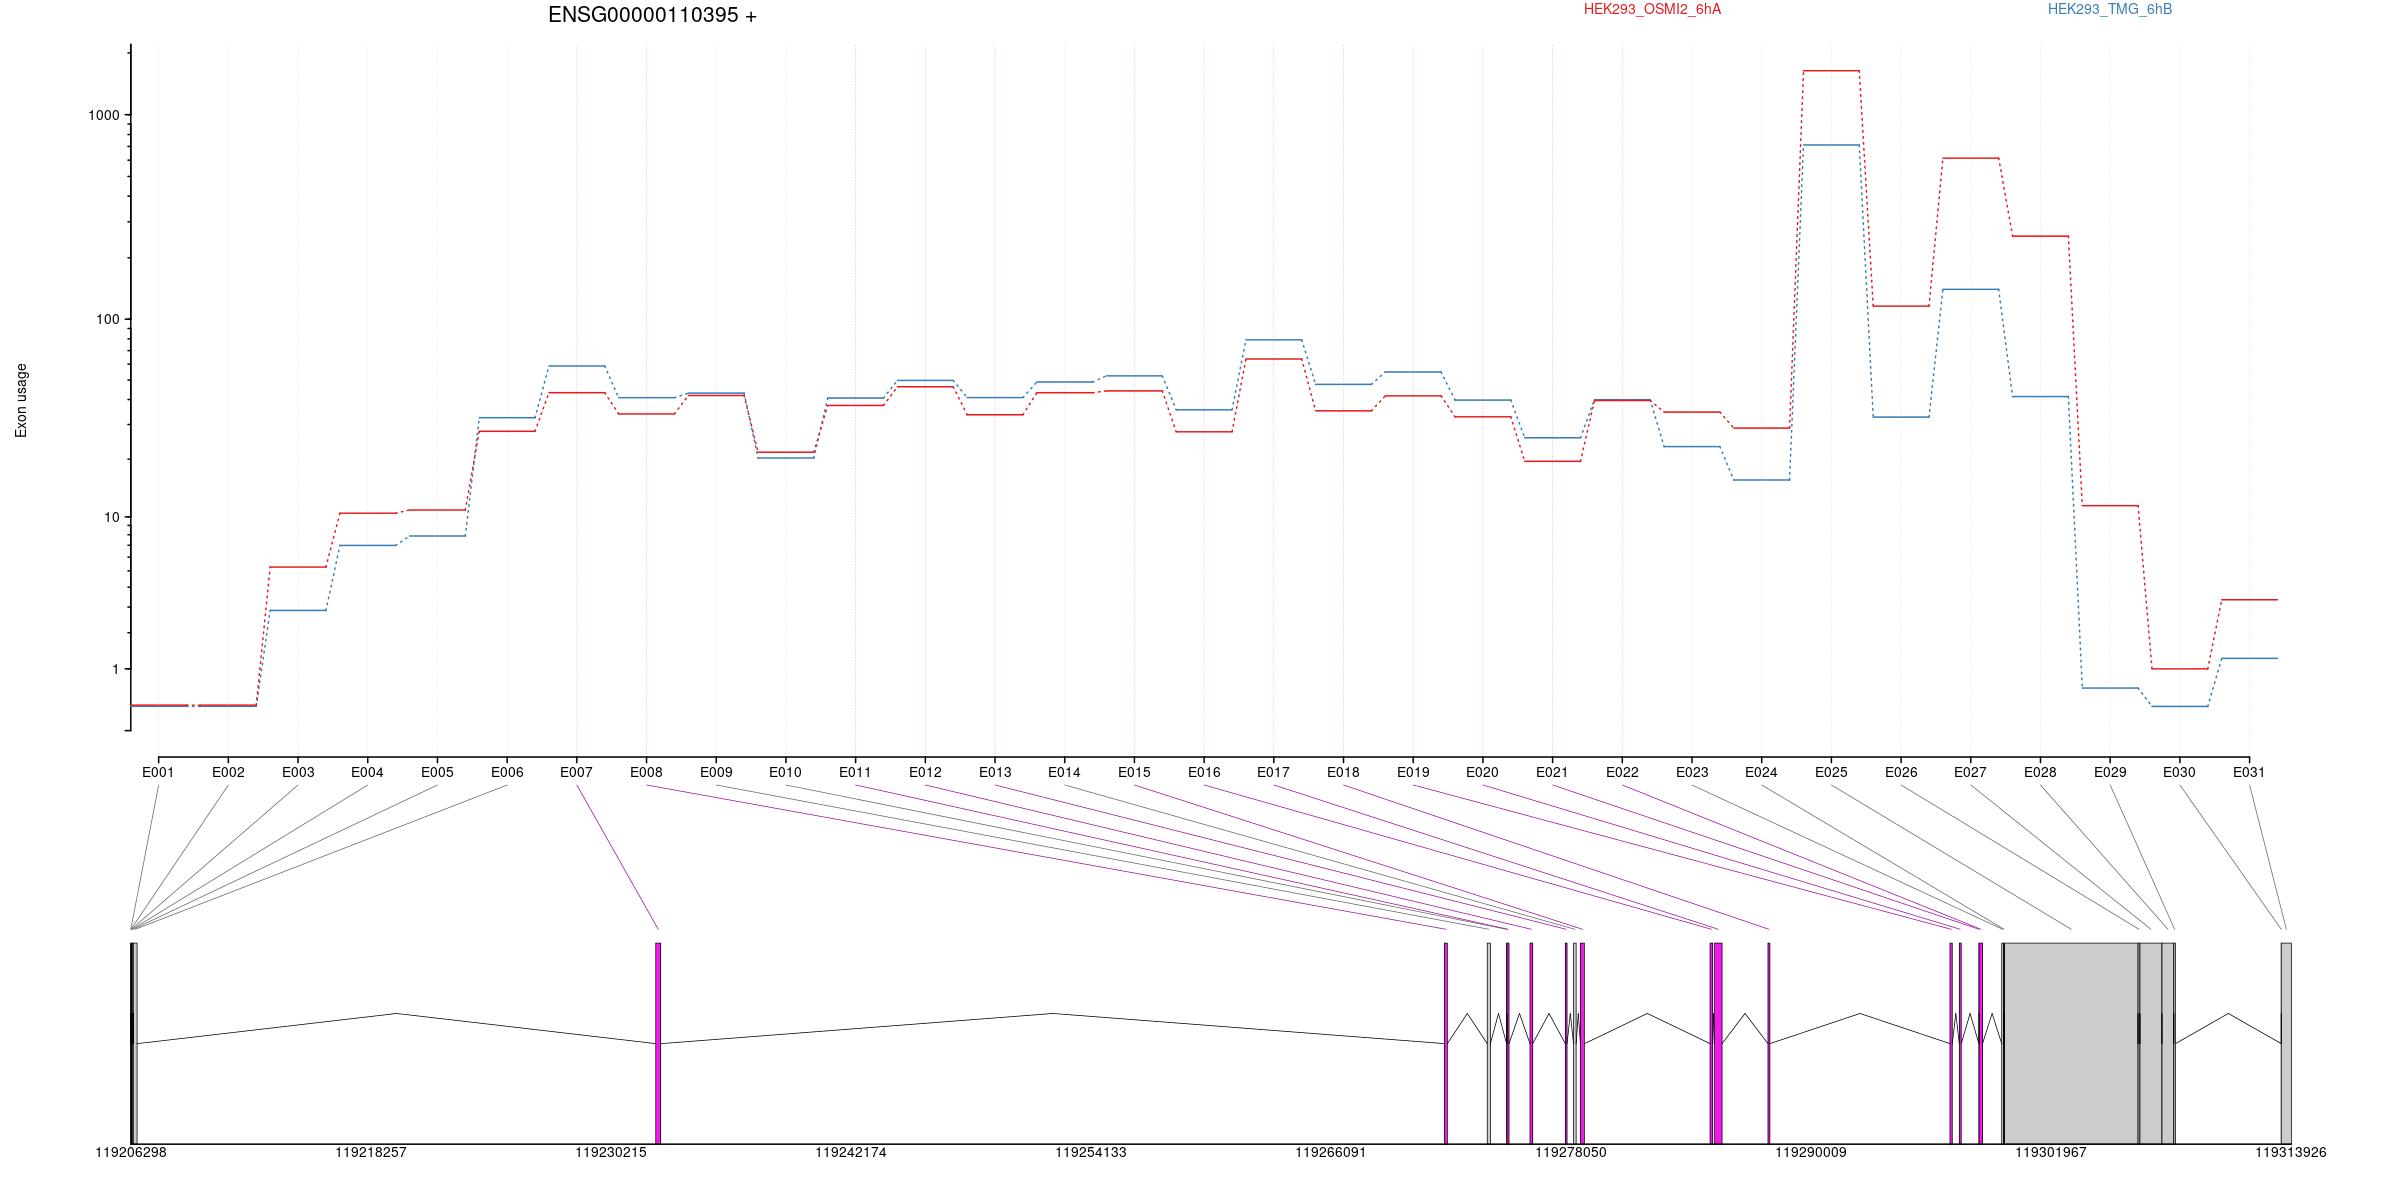This screenshot has height=1200, width=2400.
Task: Click the red E025 peak segment
Action: (x=1831, y=71)
